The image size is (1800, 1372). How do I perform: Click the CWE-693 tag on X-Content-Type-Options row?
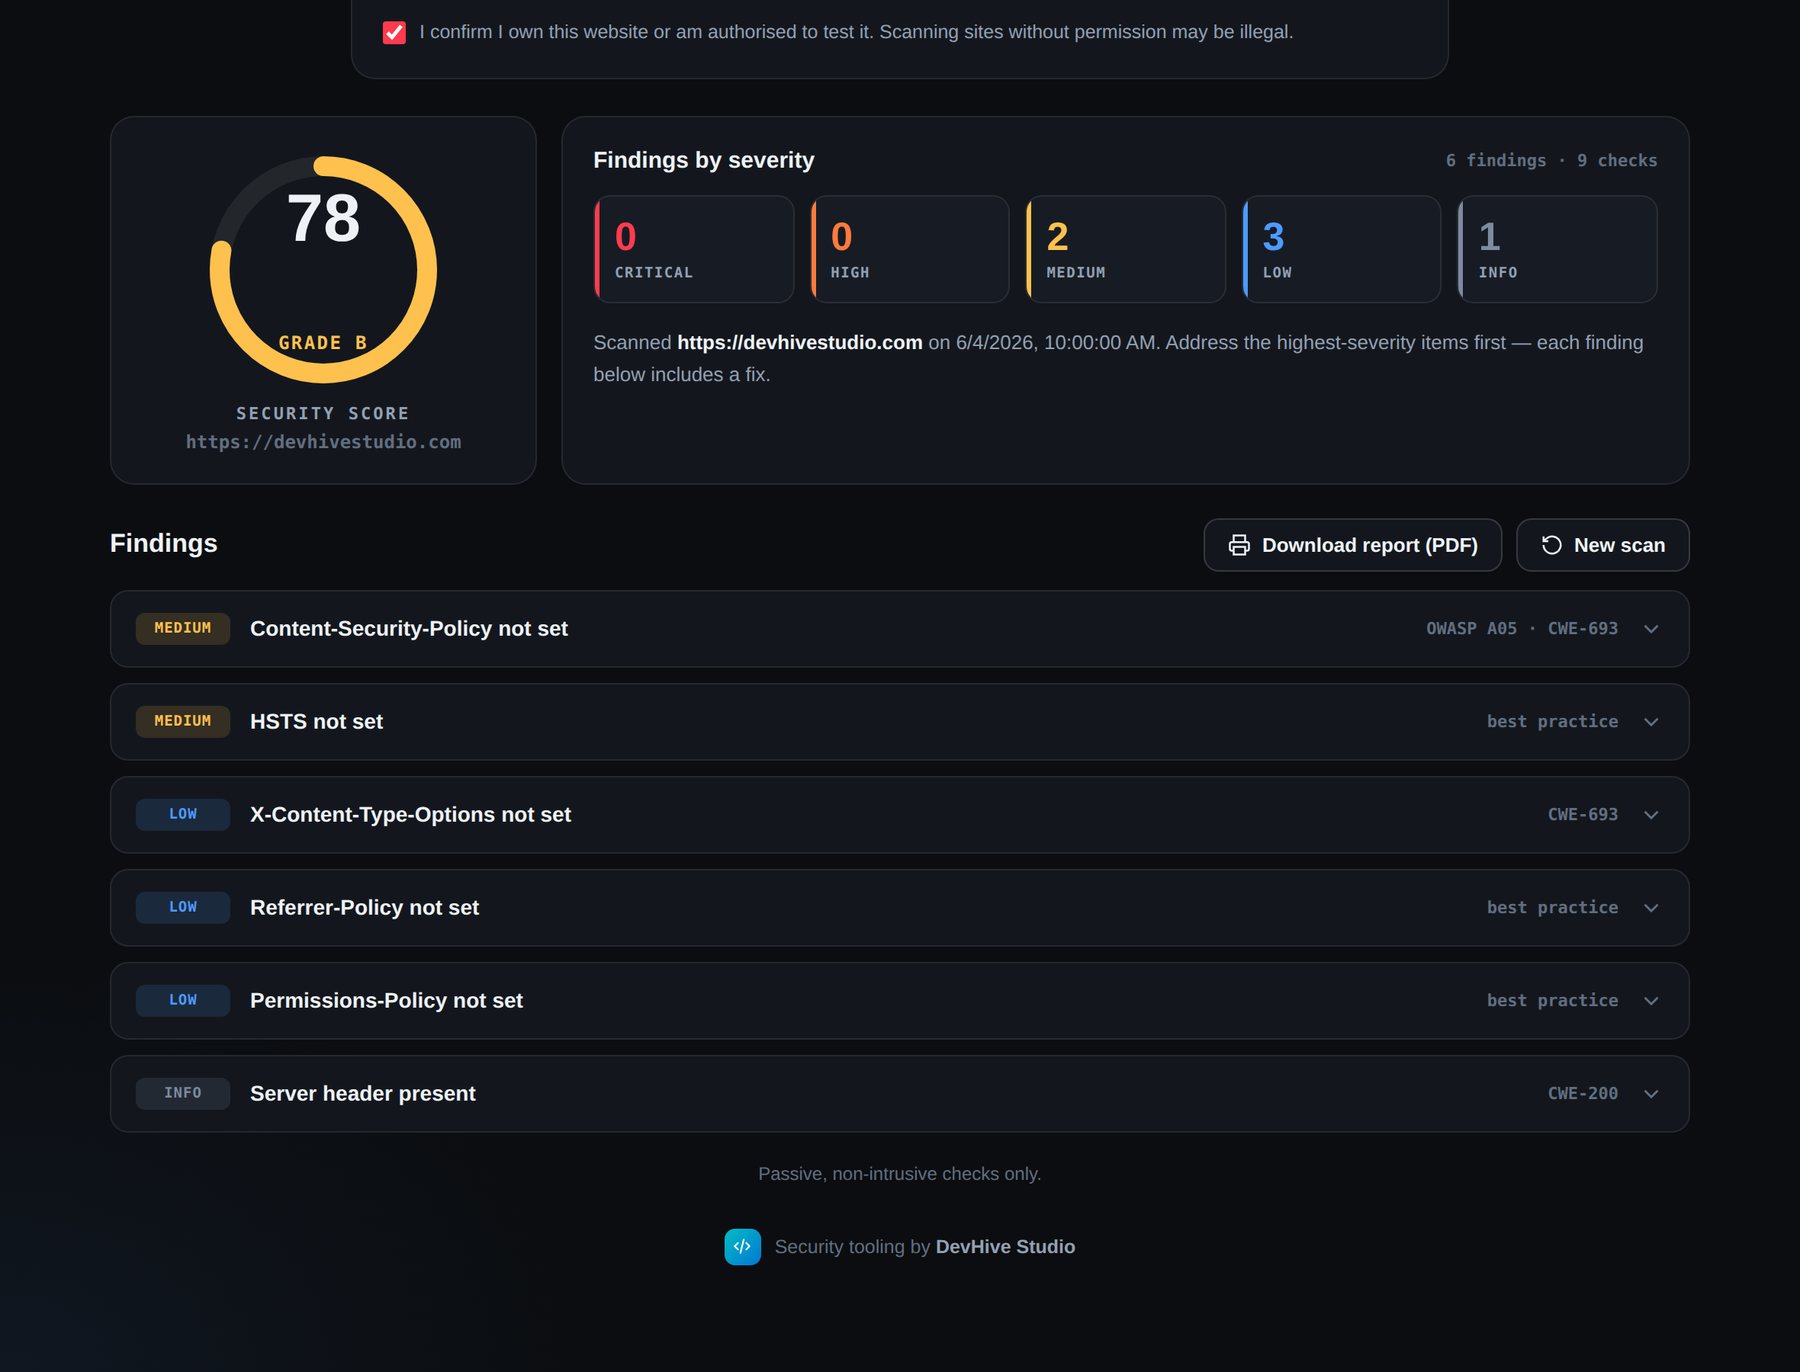click(x=1583, y=815)
